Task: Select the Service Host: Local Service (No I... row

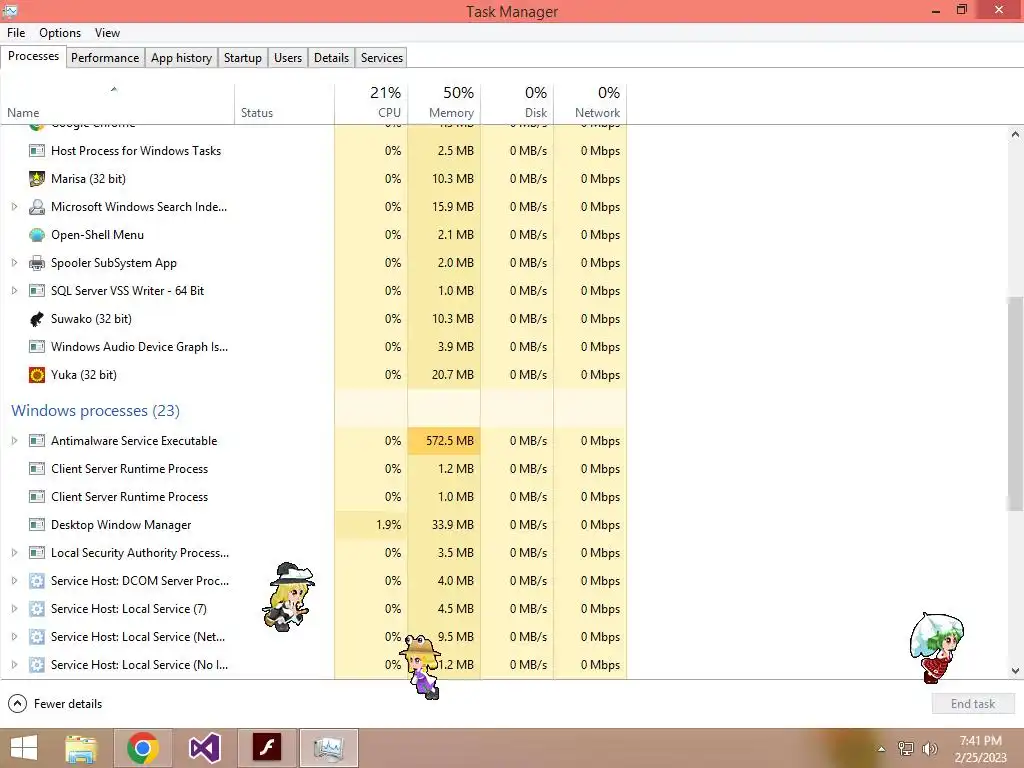Action: [313, 665]
